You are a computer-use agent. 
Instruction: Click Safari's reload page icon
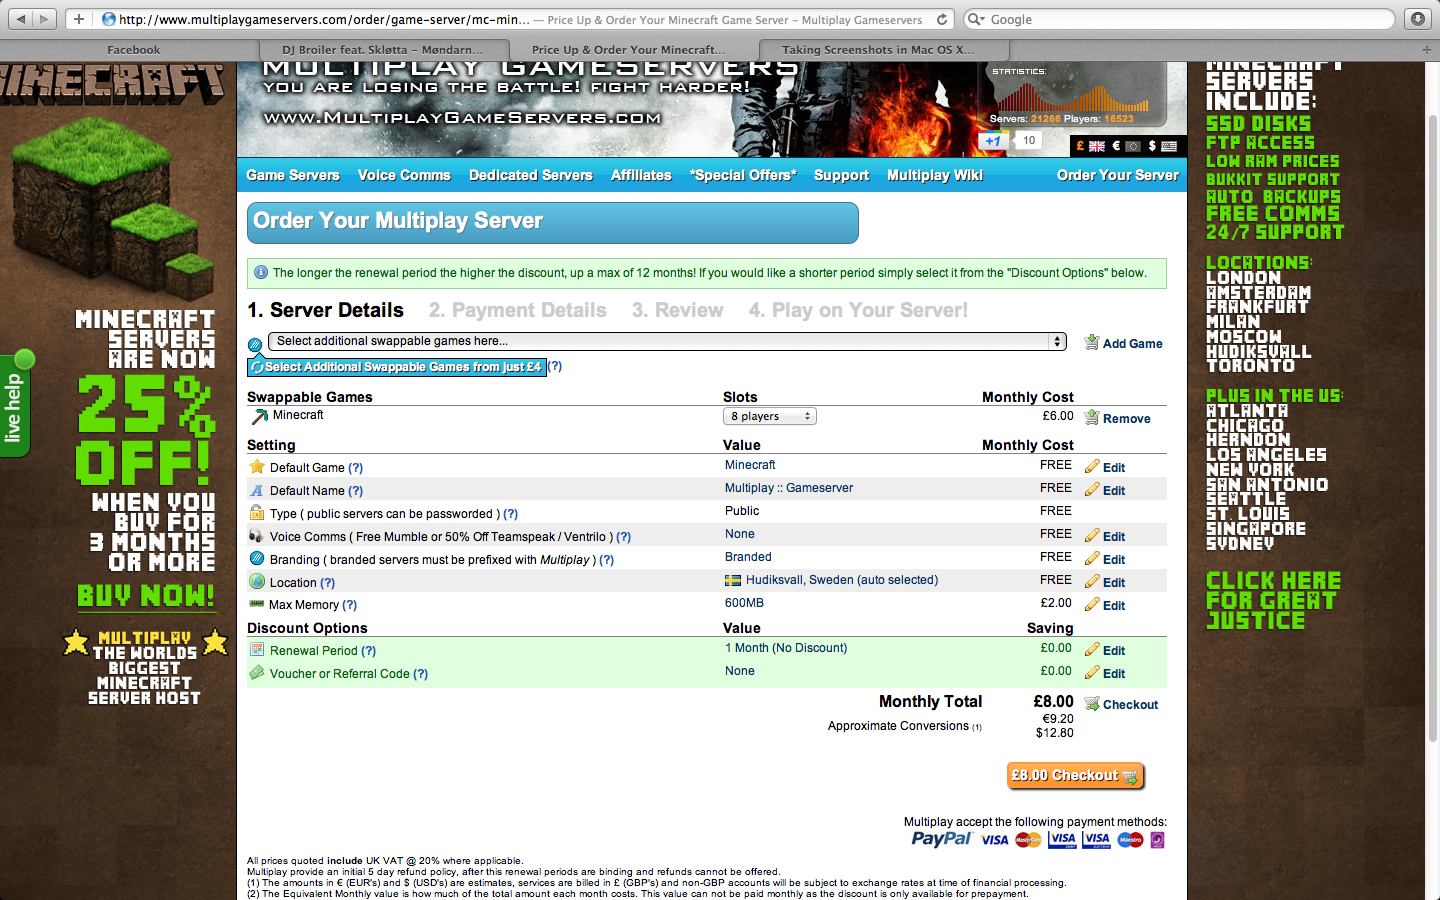942,19
